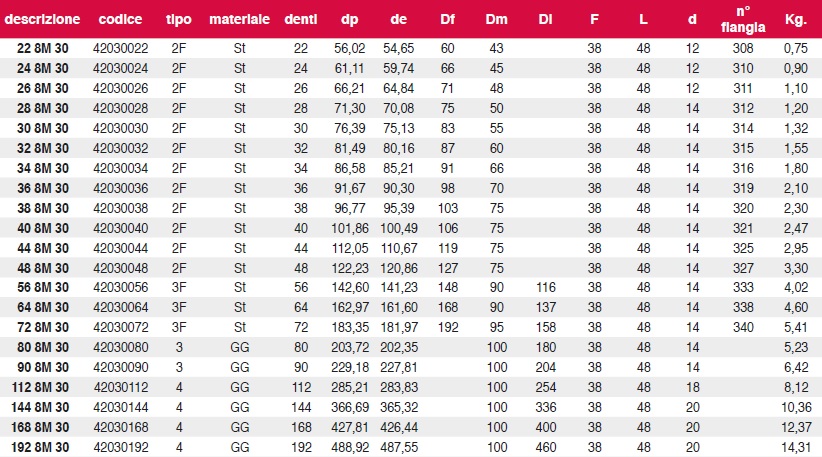Click the descrizione column header
Screen dimensions: 822x457
pos(42,19)
